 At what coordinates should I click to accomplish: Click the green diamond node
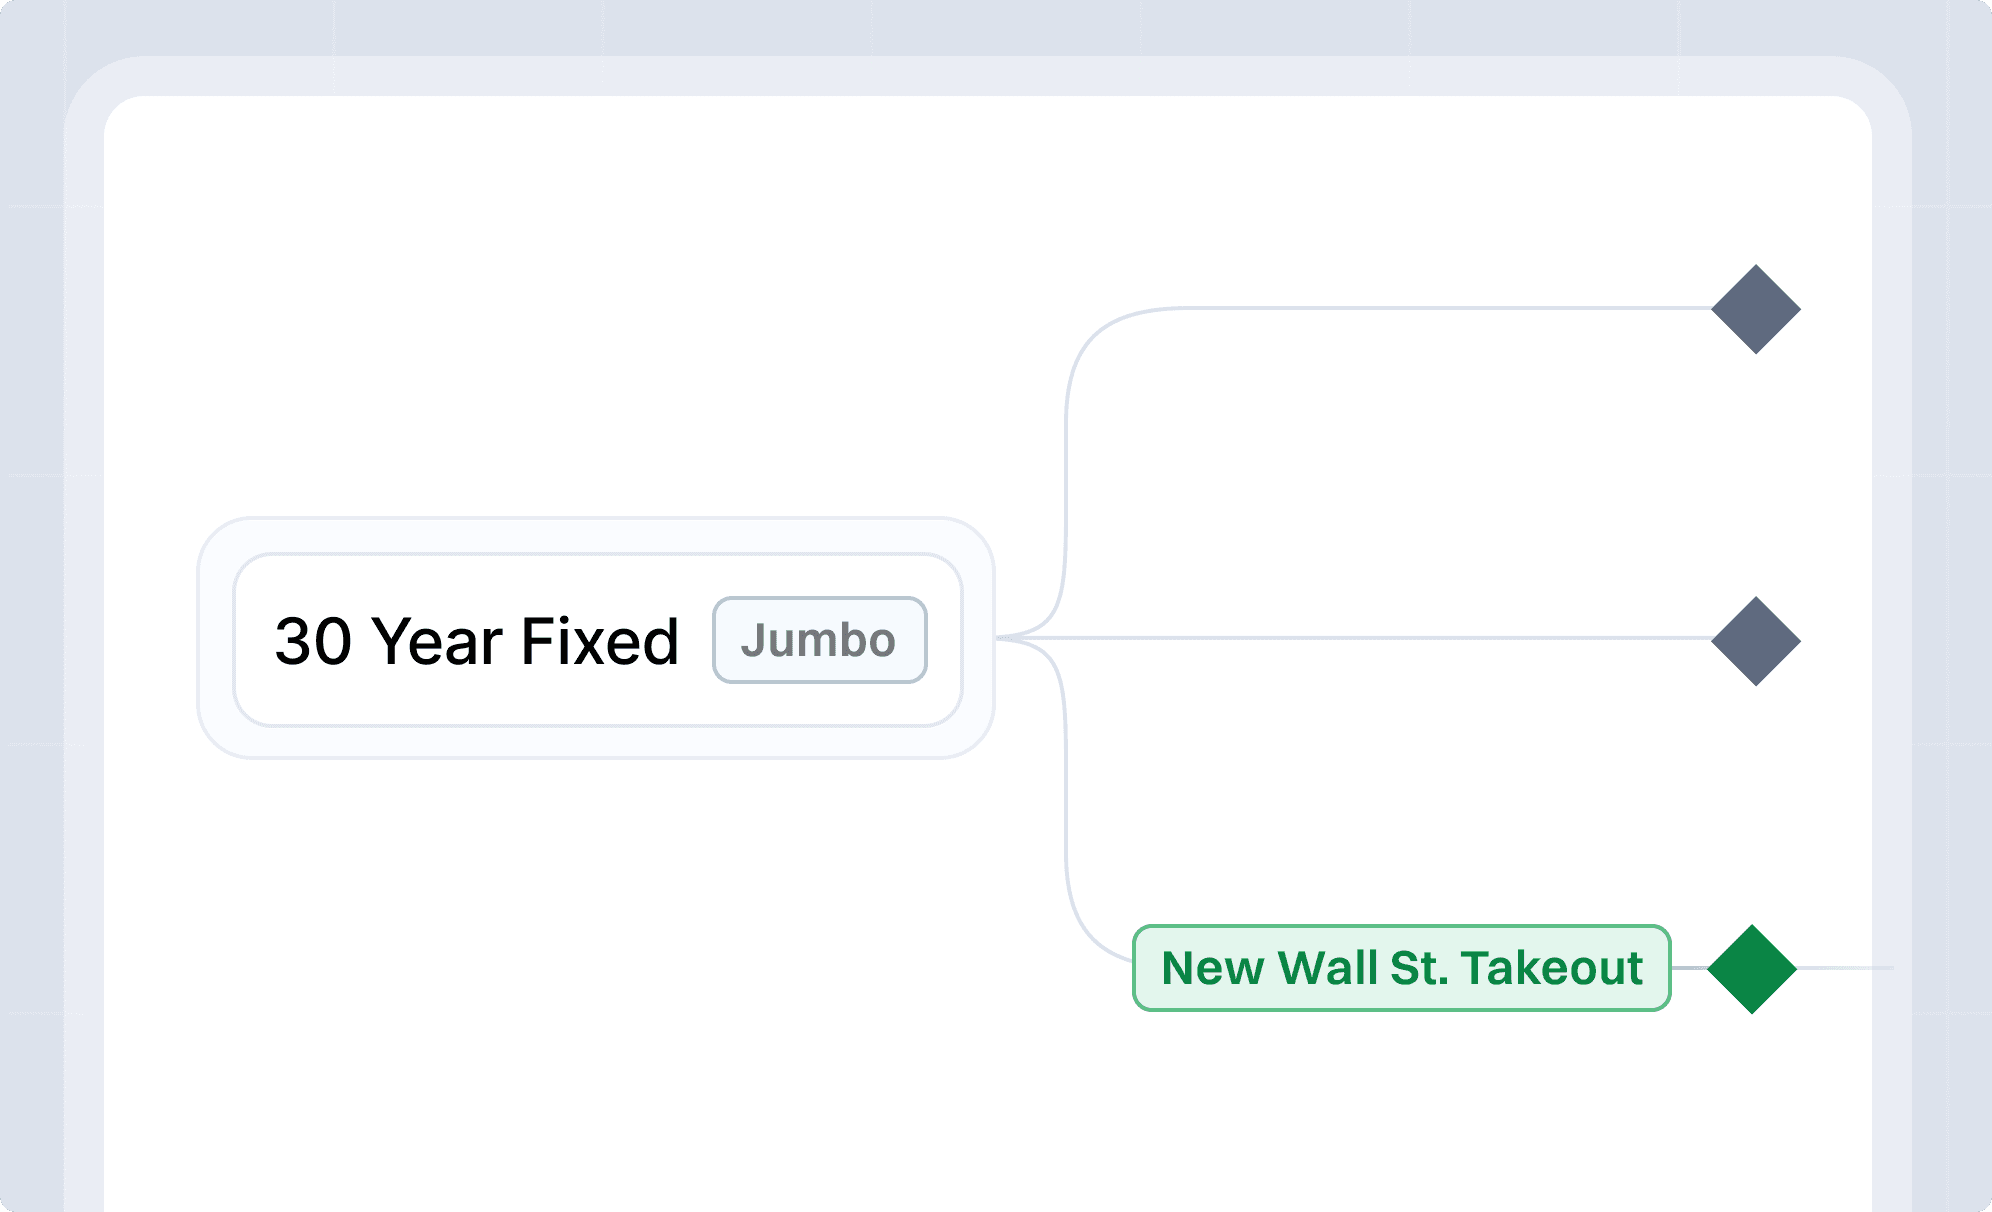[1752, 969]
